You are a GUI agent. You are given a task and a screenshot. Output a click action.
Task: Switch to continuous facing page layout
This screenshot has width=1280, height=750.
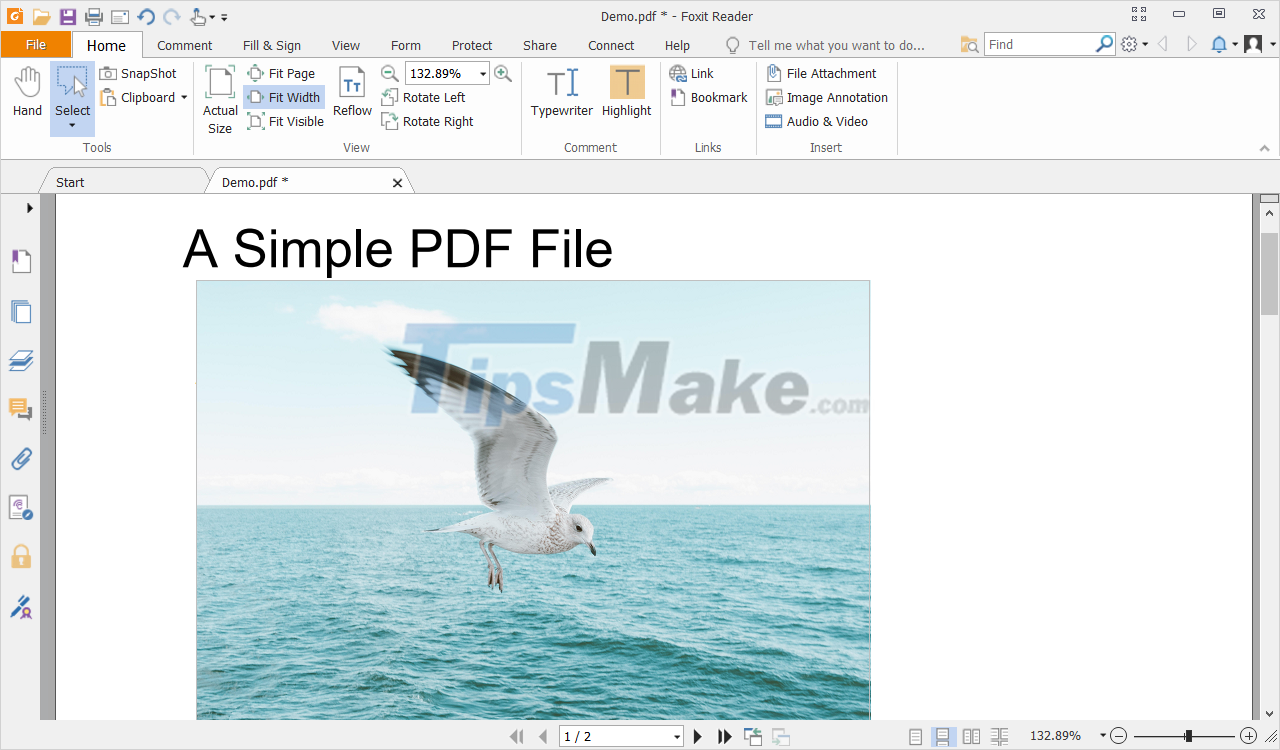[x=998, y=736]
